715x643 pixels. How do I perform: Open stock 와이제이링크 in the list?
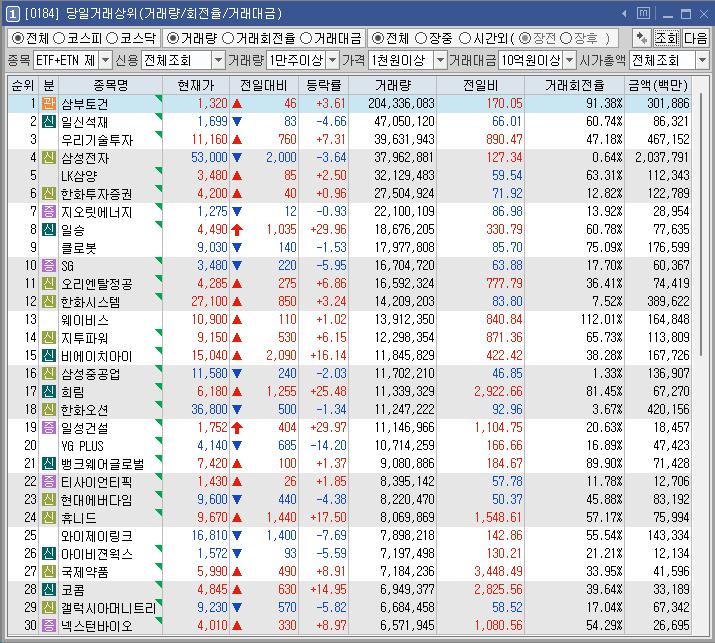pyautogui.click(x=97, y=535)
